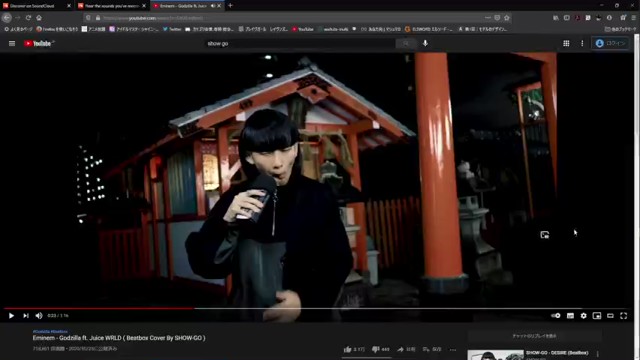Open a new browser tab
The width and height of the screenshot is (640, 360).
coord(230,6)
